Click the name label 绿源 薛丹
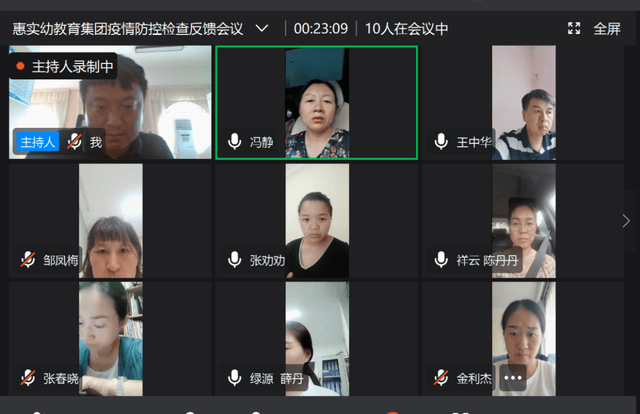 (277, 378)
